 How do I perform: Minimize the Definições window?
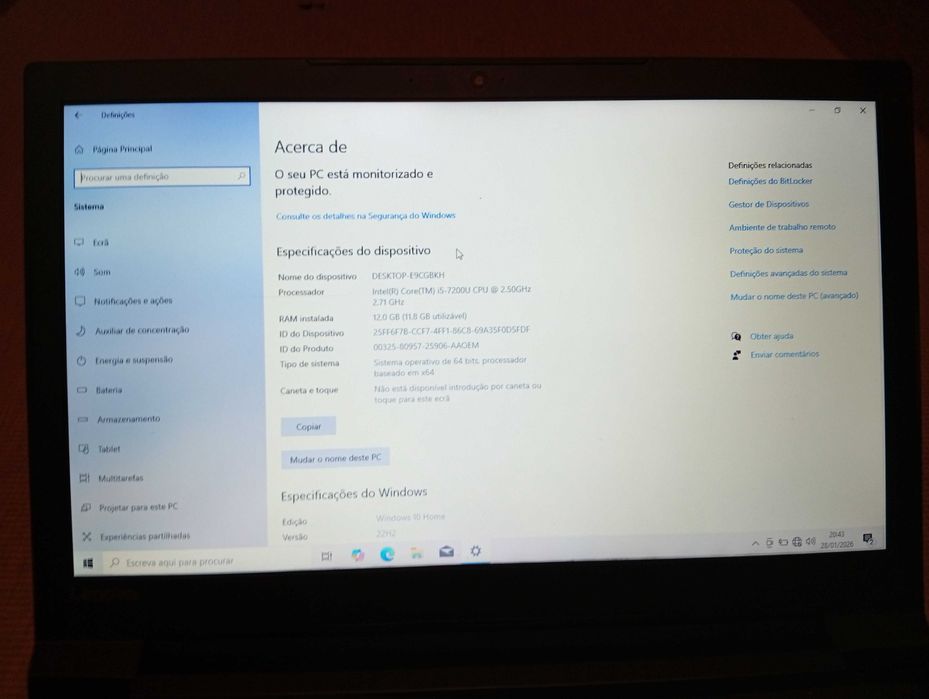click(x=812, y=110)
